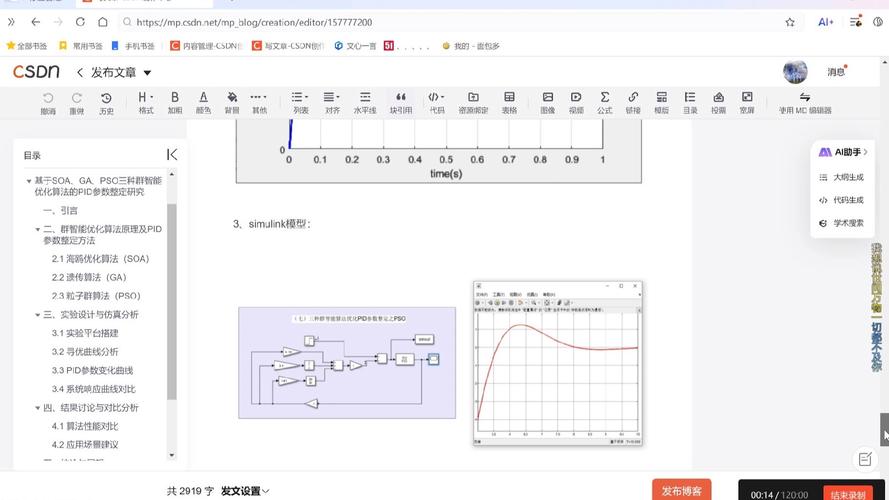Insert table of contents (目录) tool
This screenshot has height=500, width=889.
click(x=690, y=103)
